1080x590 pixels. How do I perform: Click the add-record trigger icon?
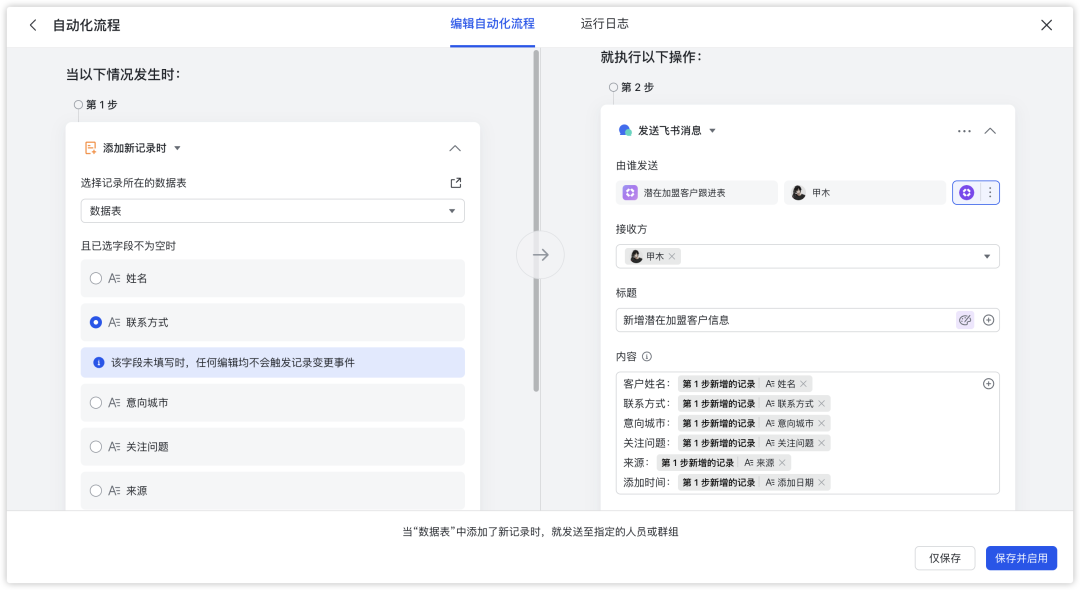[90, 148]
